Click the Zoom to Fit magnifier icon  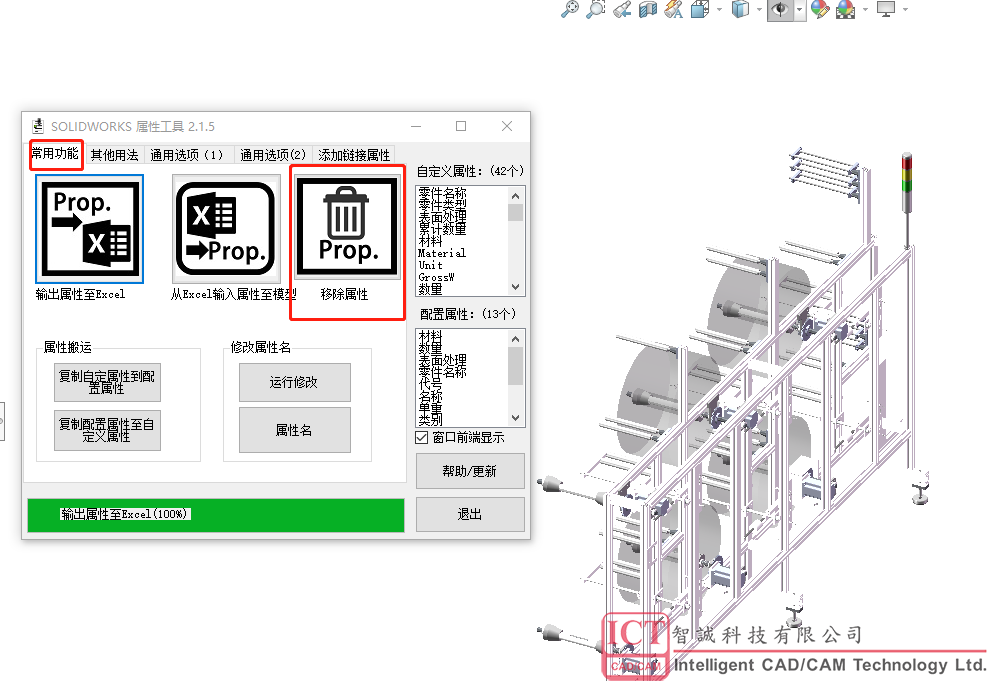tap(570, 9)
